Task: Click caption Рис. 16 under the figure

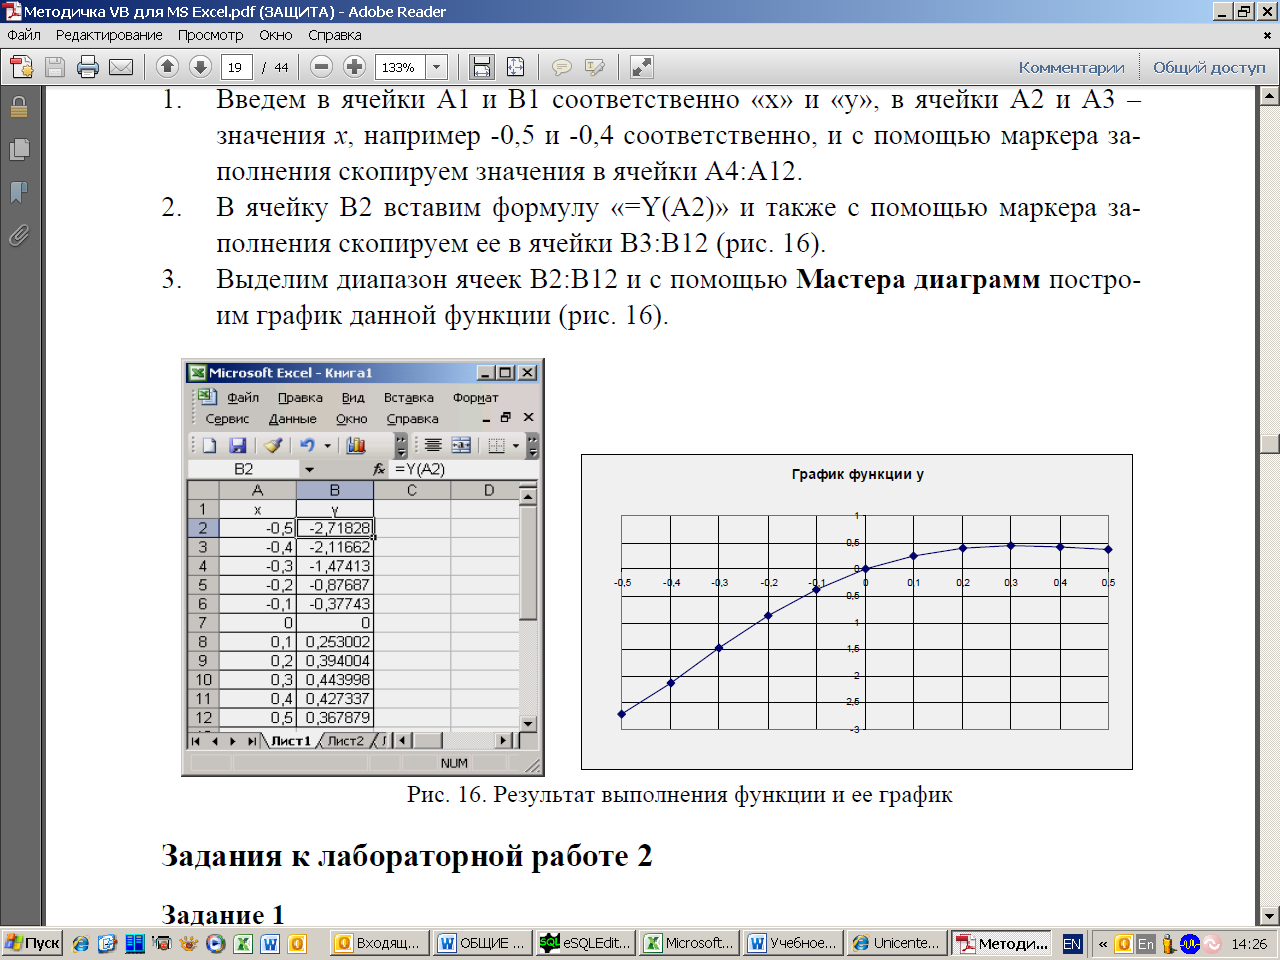Action: (x=680, y=795)
